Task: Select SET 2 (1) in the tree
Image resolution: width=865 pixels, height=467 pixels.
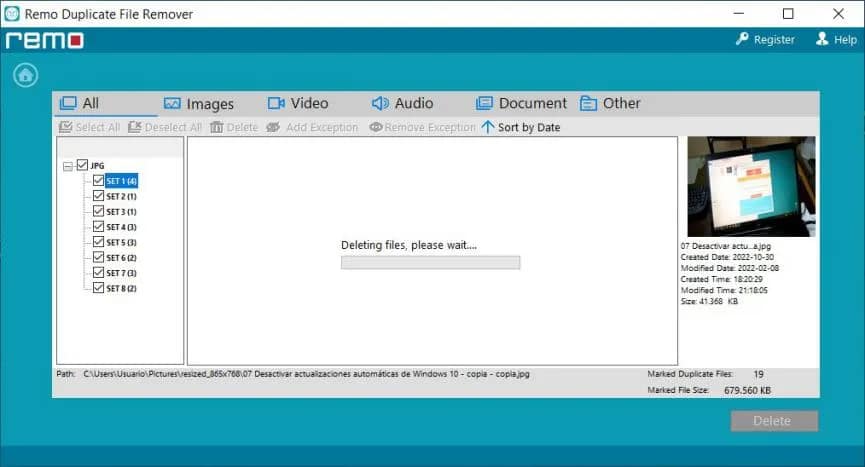Action: coord(121,196)
